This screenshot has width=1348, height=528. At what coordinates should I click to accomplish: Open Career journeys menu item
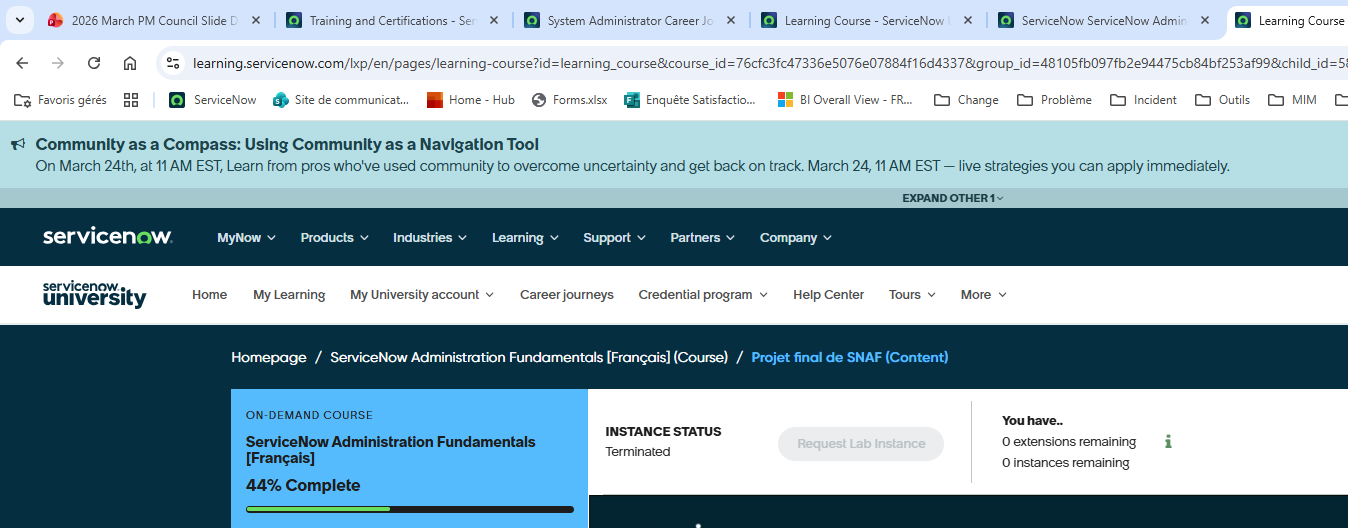click(x=567, y=295)
